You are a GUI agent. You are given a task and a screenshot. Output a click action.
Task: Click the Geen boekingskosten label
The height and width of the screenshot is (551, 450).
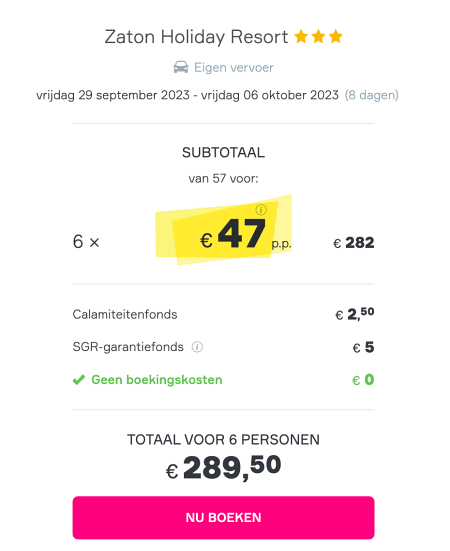(x=157, y=380)
